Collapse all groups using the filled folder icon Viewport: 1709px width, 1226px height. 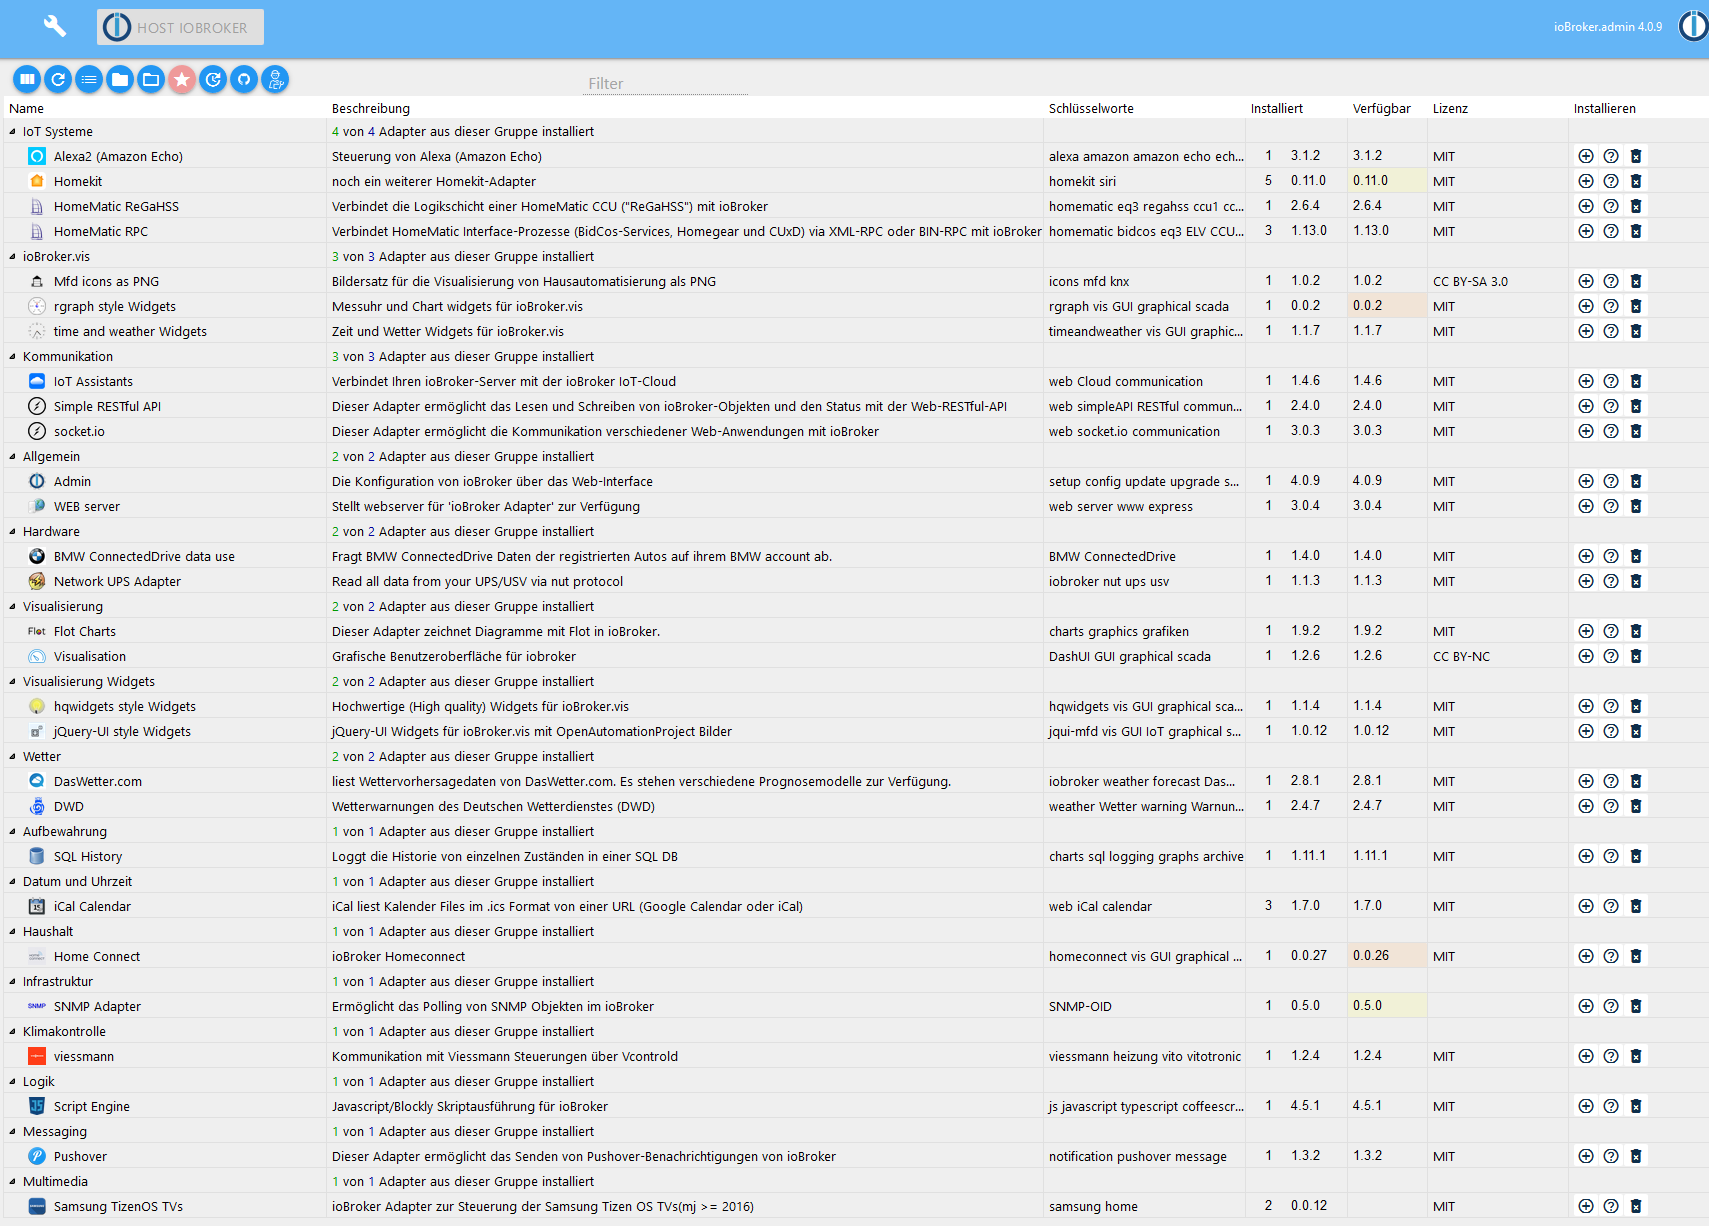(x=120, y=79)
